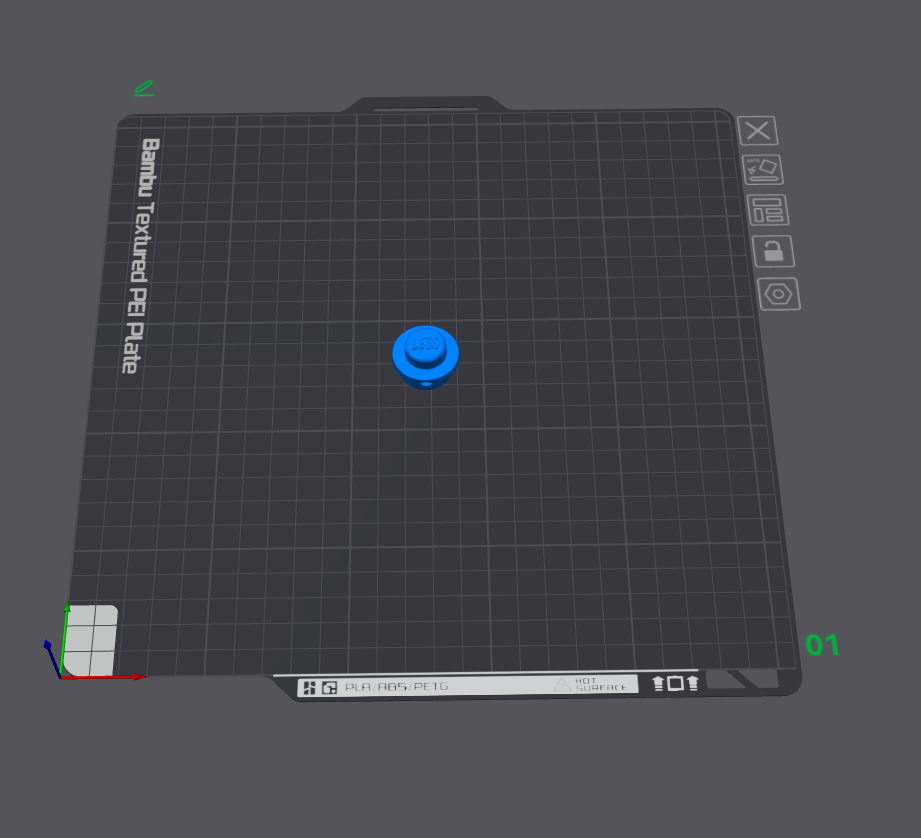Click the green Y axis arrow

(65, 639)
